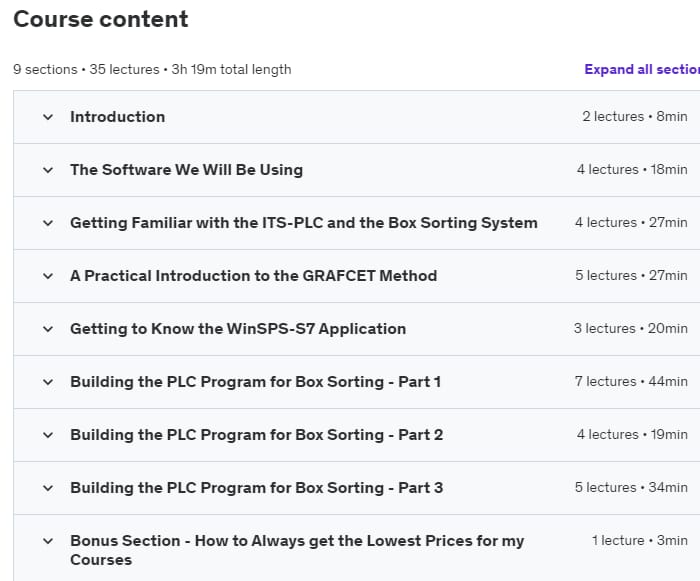Screen dimensions: 700x581
Task: Select Getting to Know the WinSPS-S7 Application
Action: (238, 329)
